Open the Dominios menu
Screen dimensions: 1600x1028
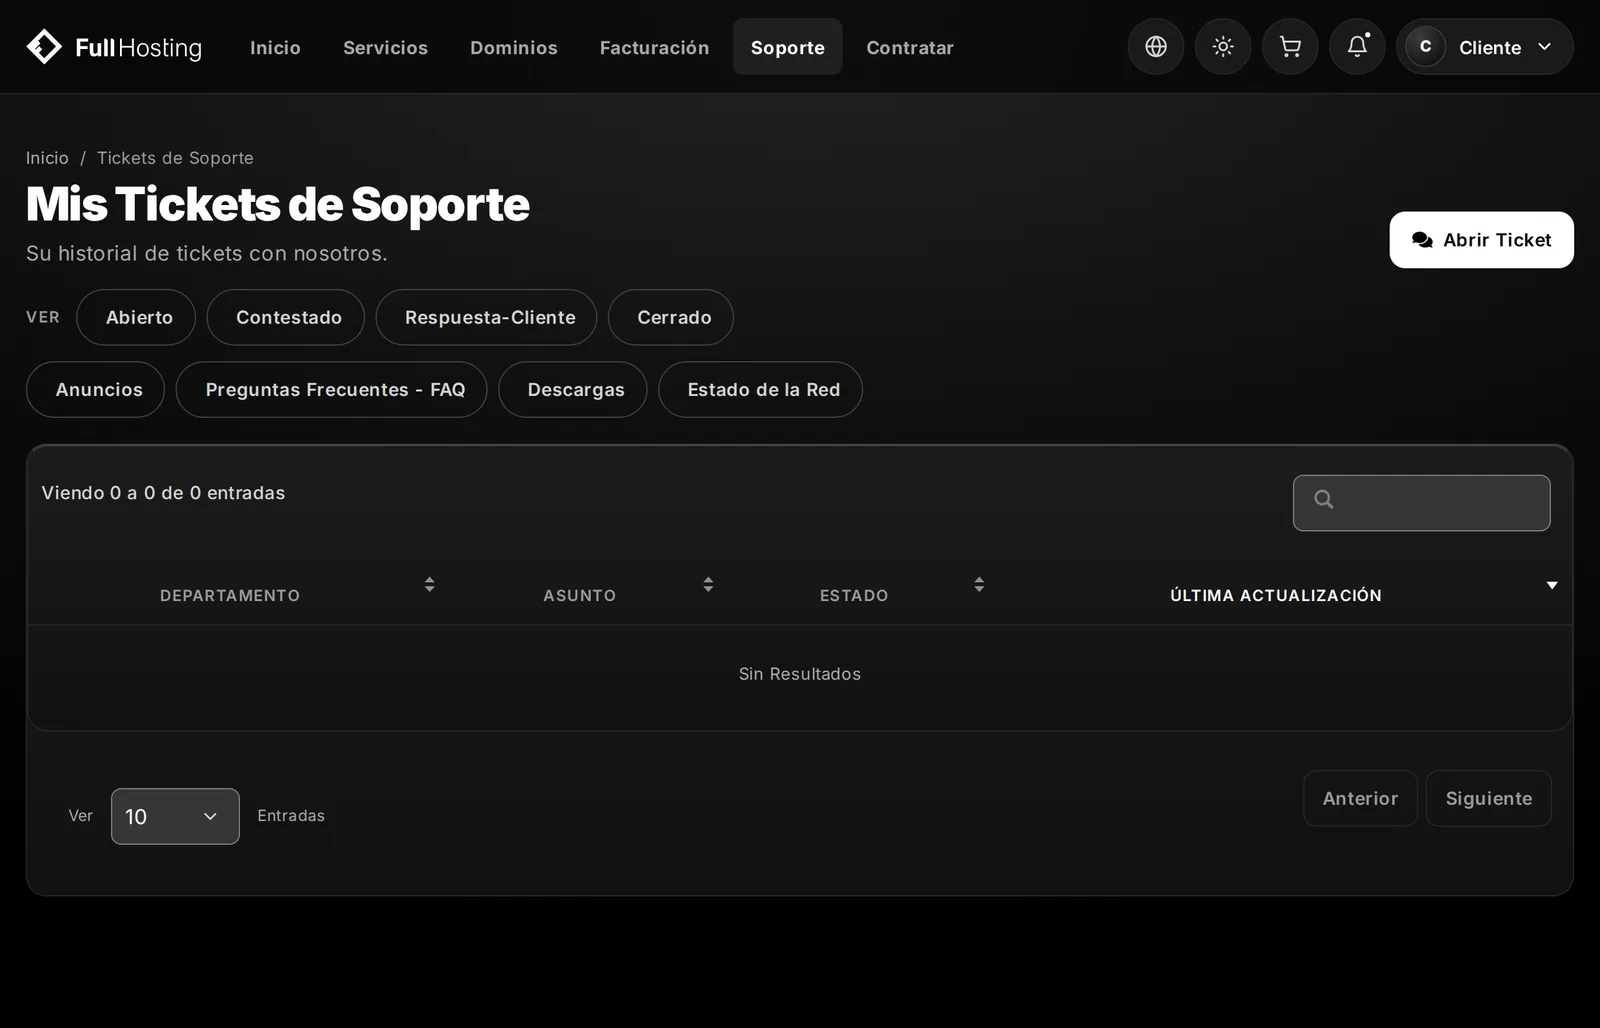[x=514, y=47]
